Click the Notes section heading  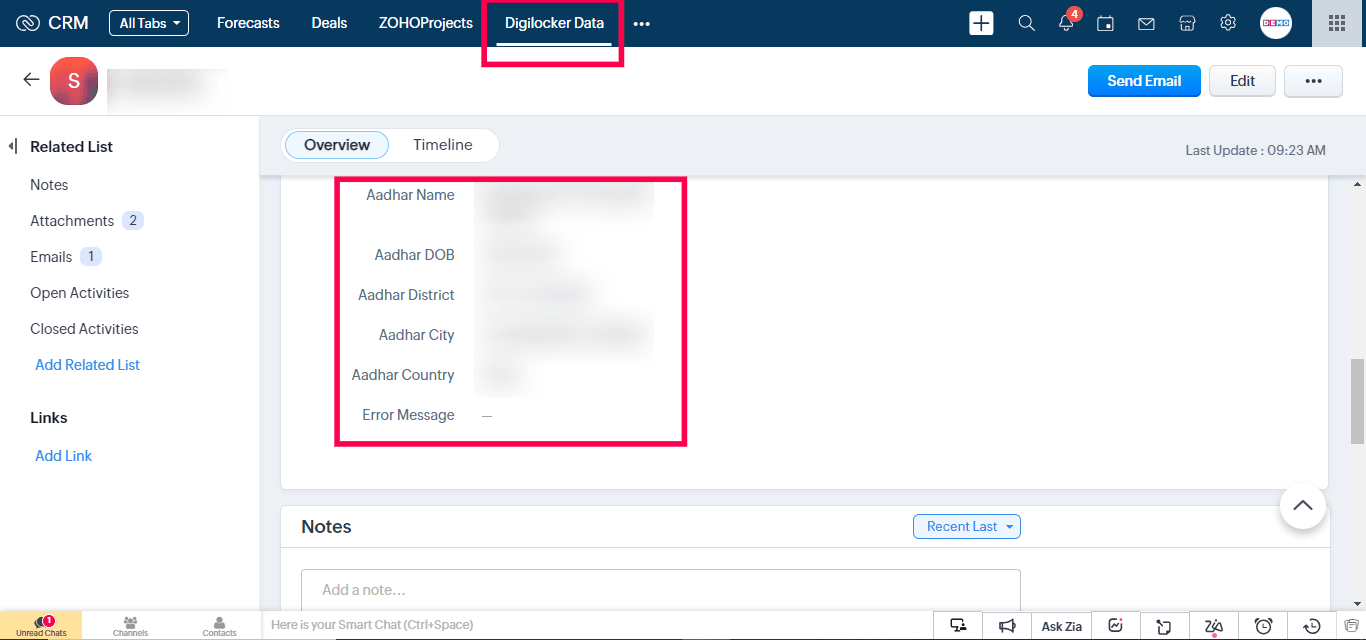click(326, 527)
